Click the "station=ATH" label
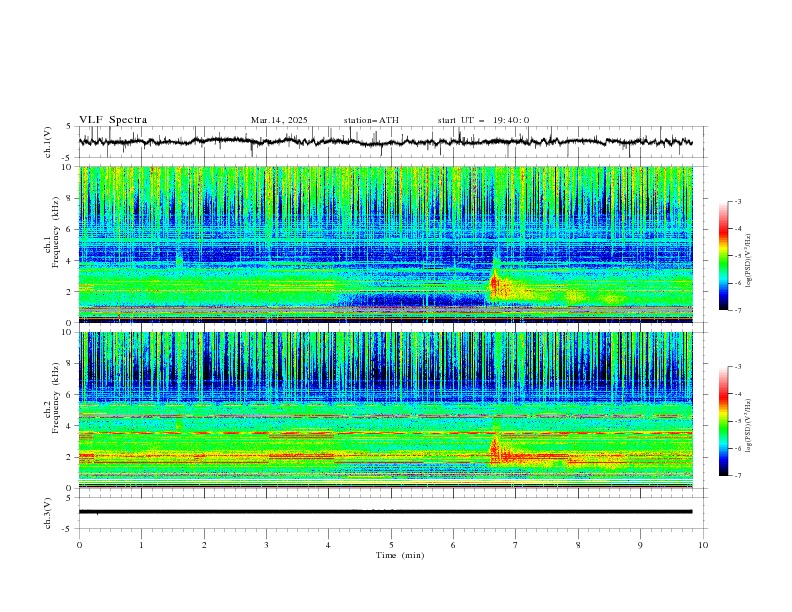This screenshot has height=612, width=792. [x=371, y=120]
